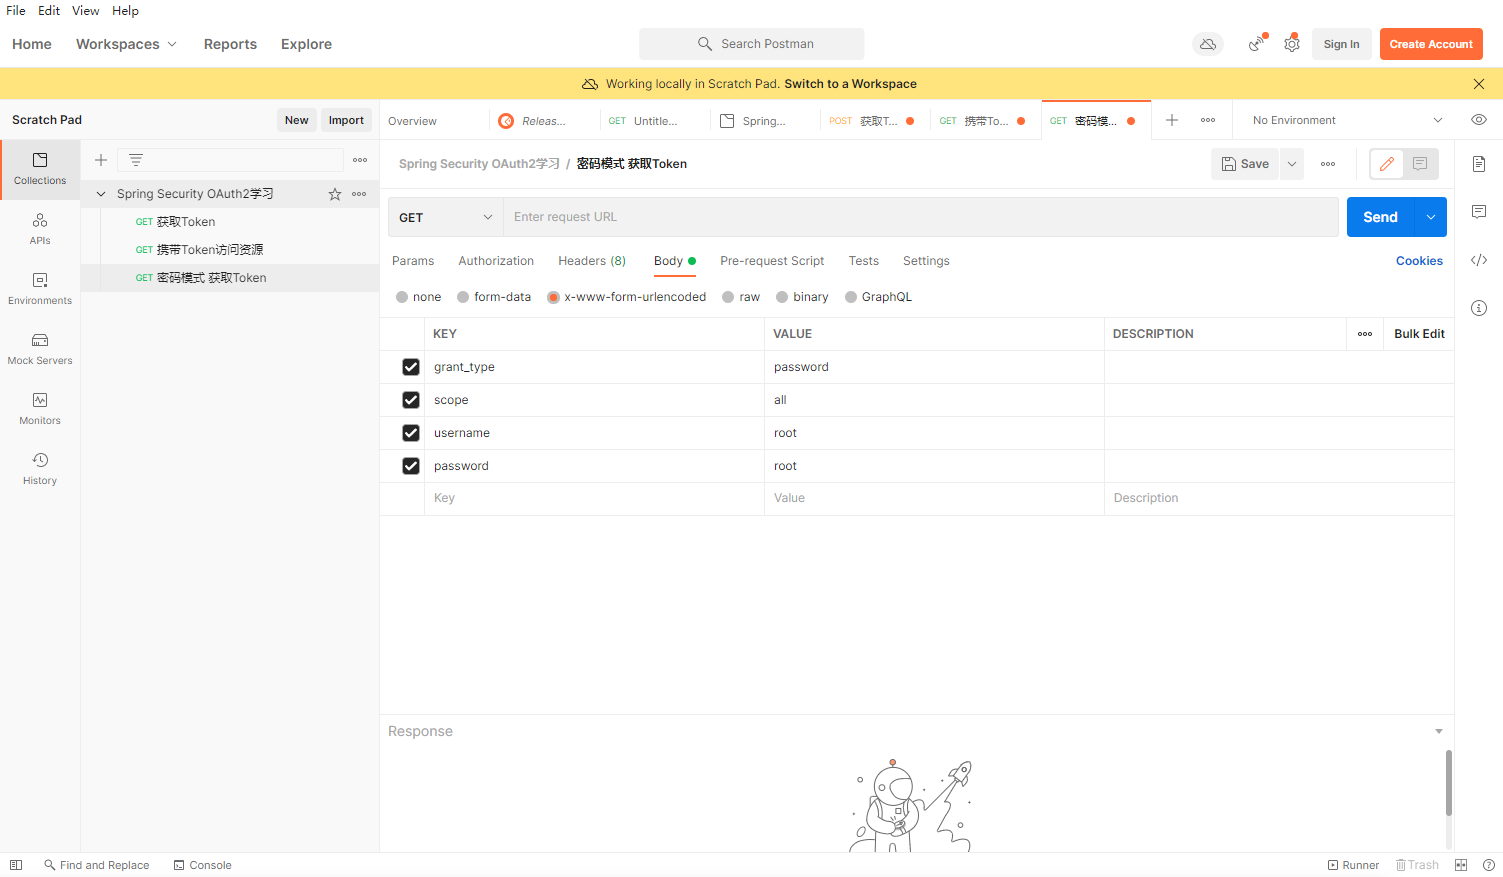Select the none body type
Screen dimensions: 1503x877
[402, 297]
